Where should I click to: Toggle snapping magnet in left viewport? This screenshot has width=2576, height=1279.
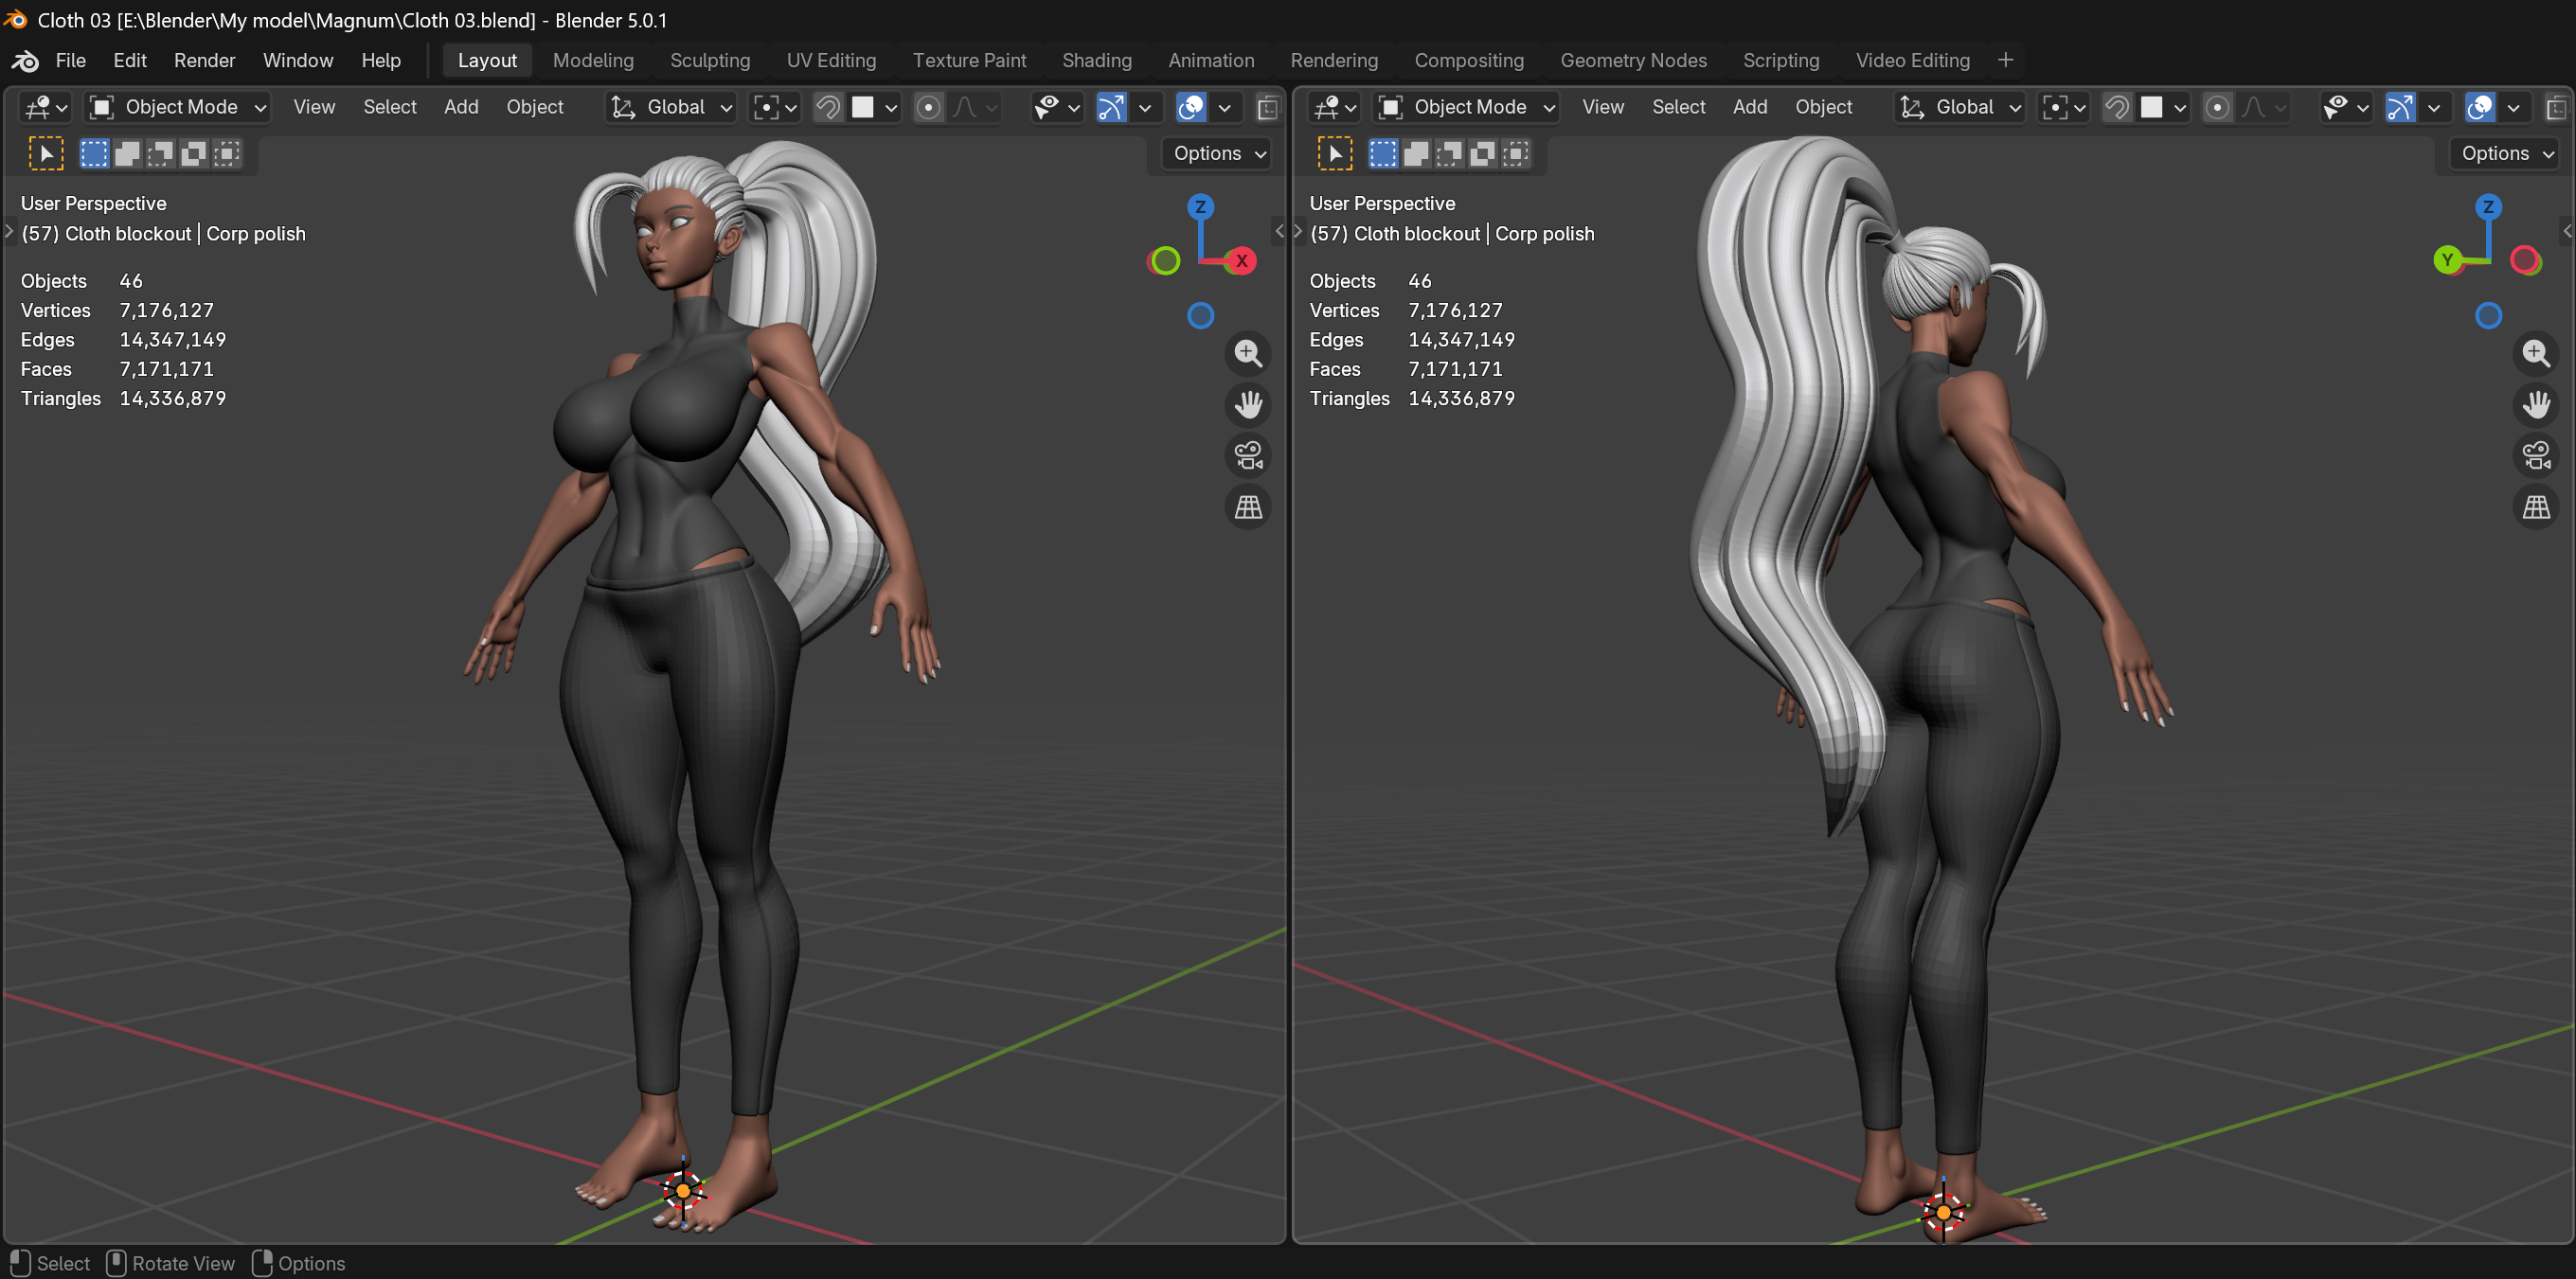827,107
